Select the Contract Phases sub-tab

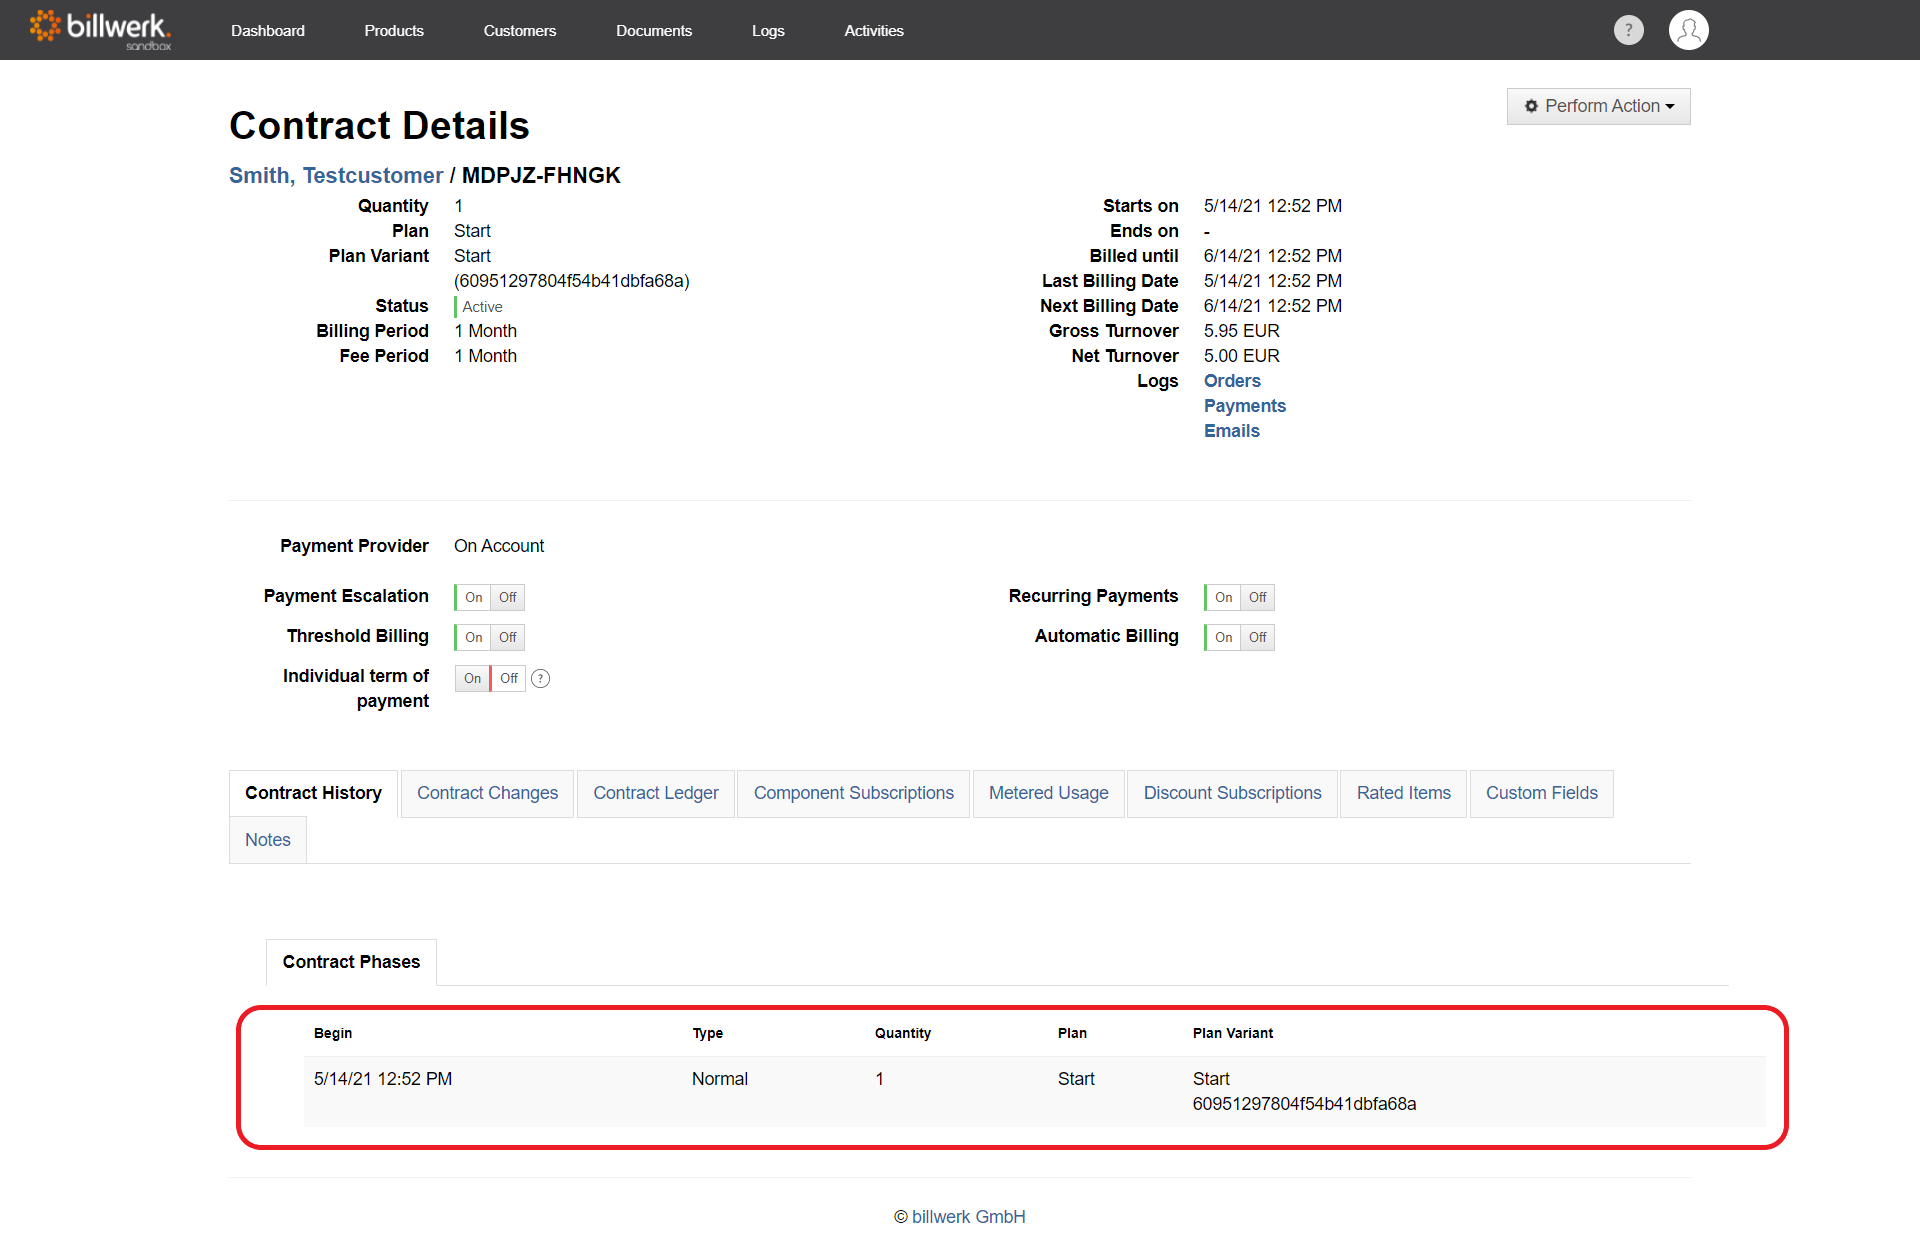pos(351,962)
